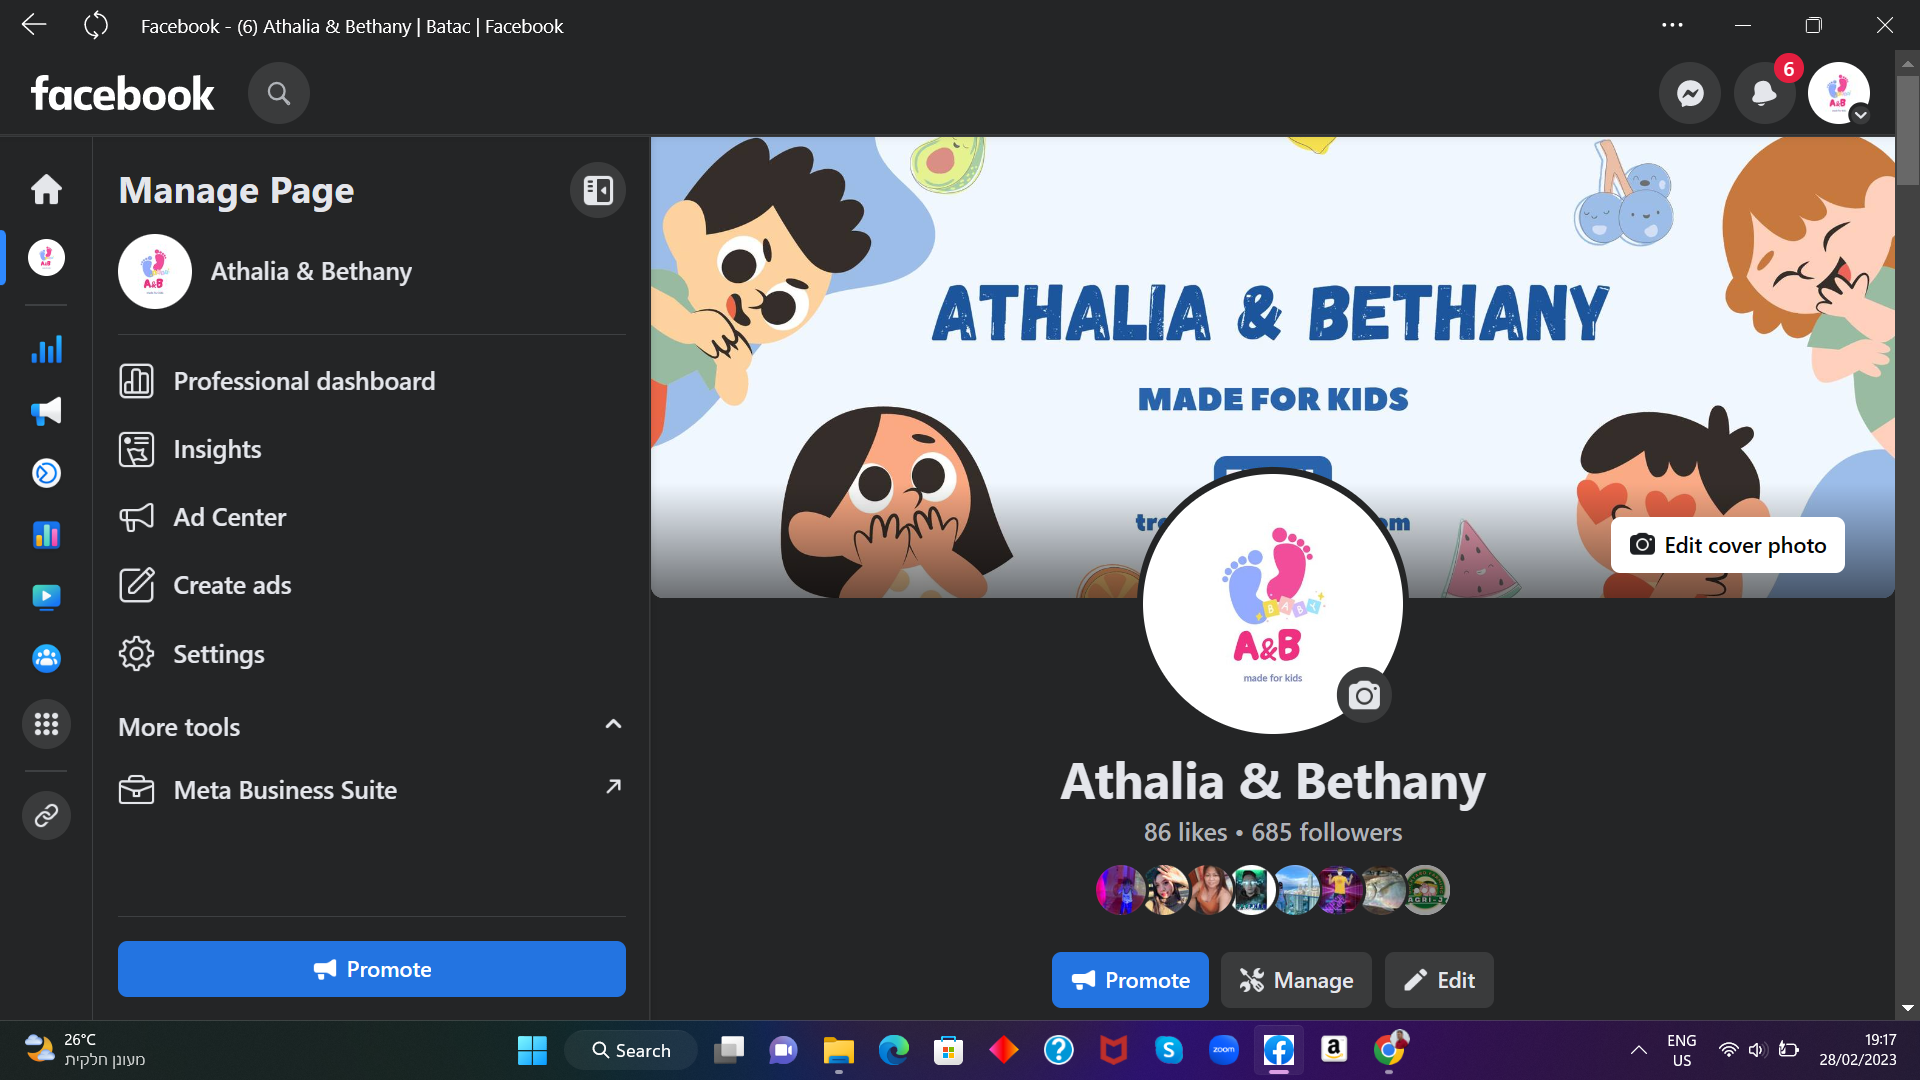Click first follower avatar thumbnail
The height and width of the screenshot is (1080, 1920).
coord(1119,890)
